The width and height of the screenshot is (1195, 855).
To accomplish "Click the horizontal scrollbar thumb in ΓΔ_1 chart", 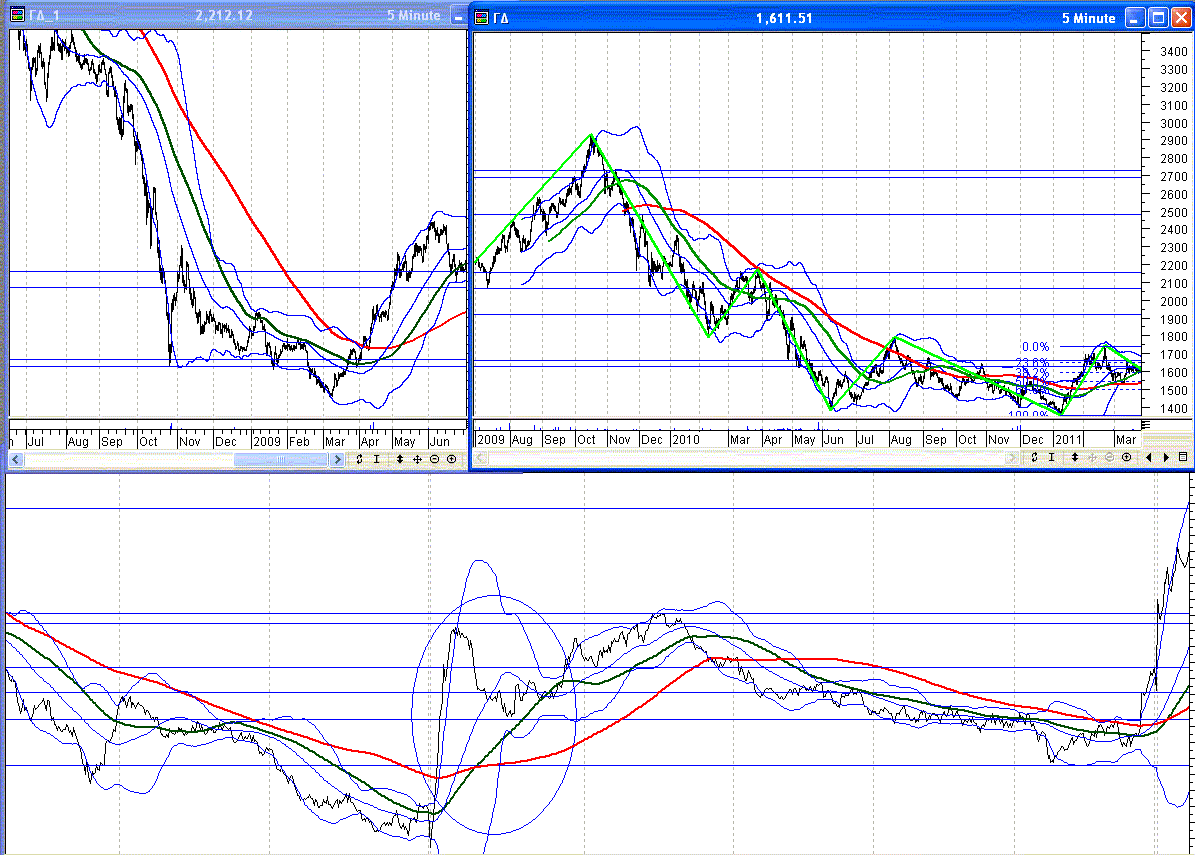I will tap(280, 459).
